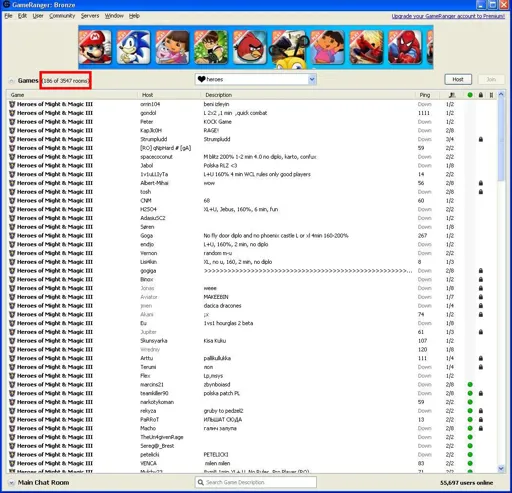The image size is (512, 493).
Task: Sort list by Host column header
Action: (169, 95)
